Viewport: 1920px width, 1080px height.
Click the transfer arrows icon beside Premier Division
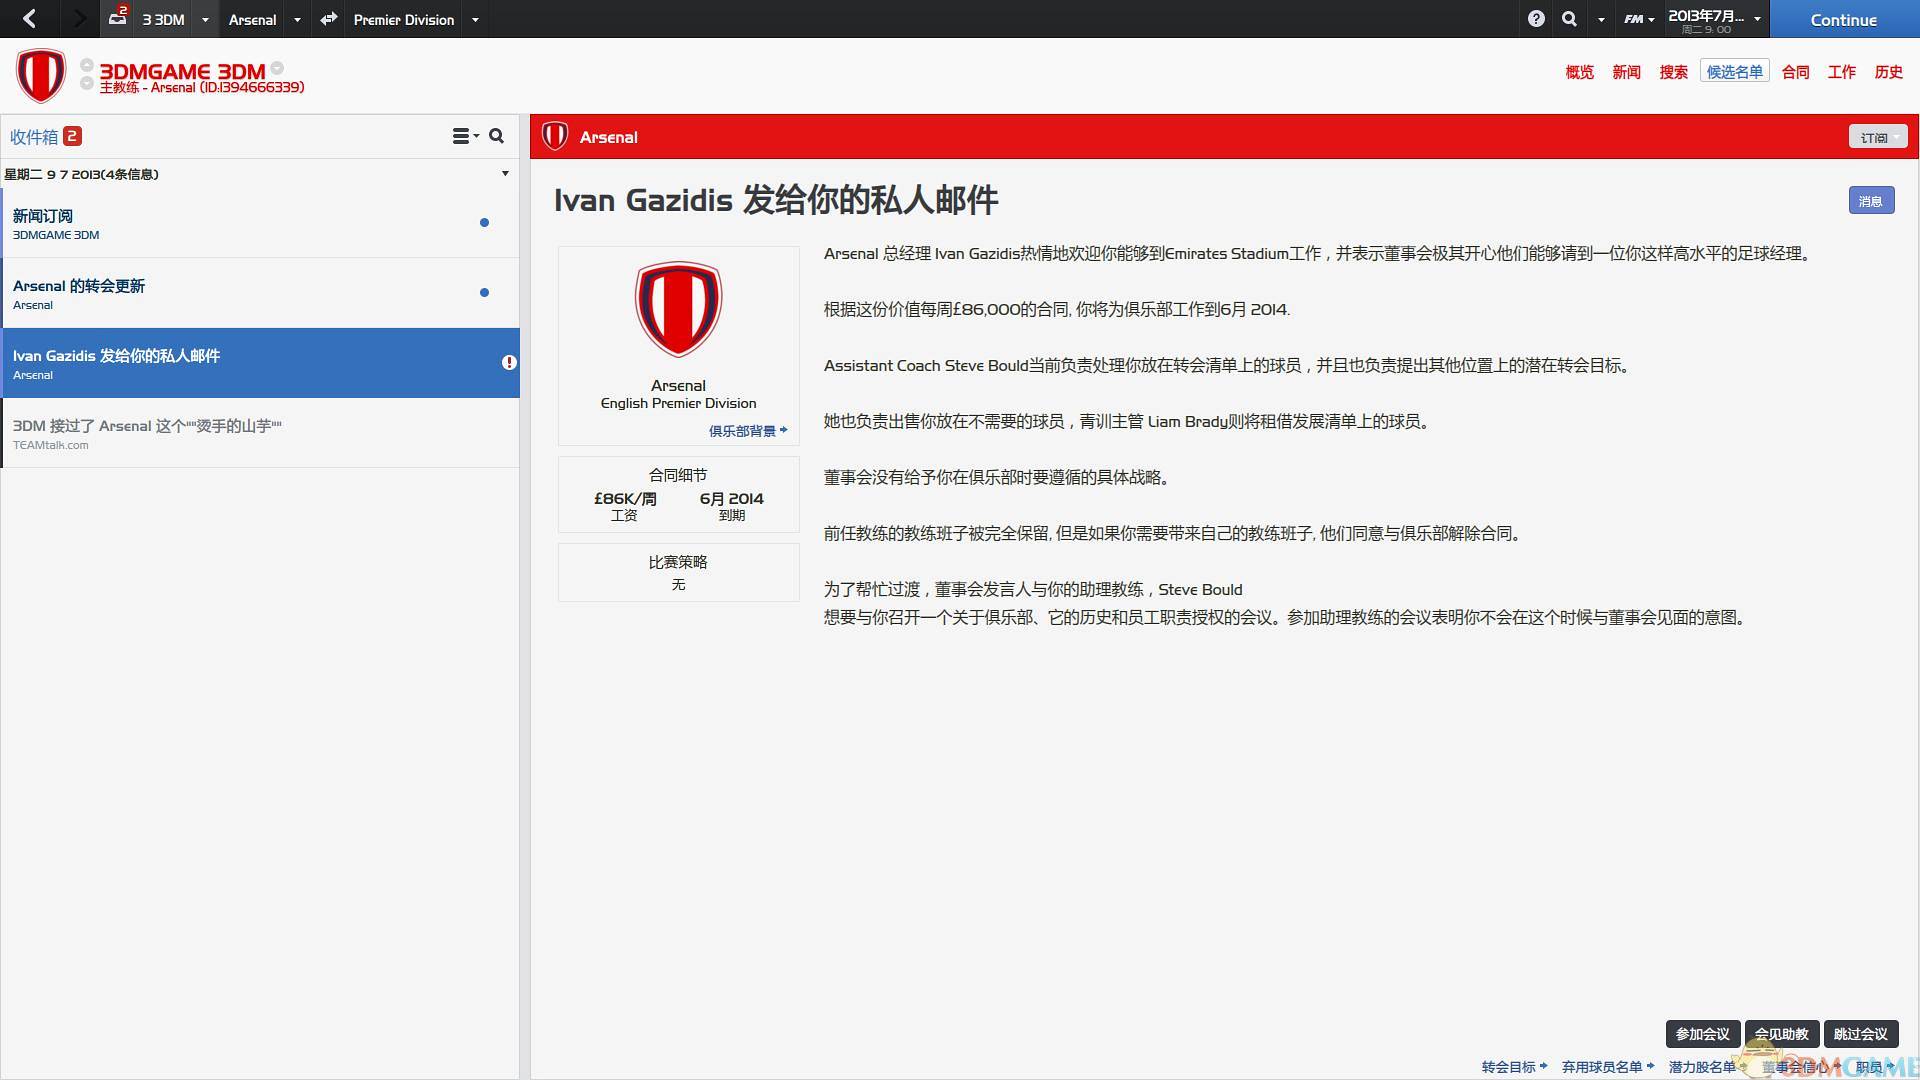pyautogui.click(x=327, y=19)
